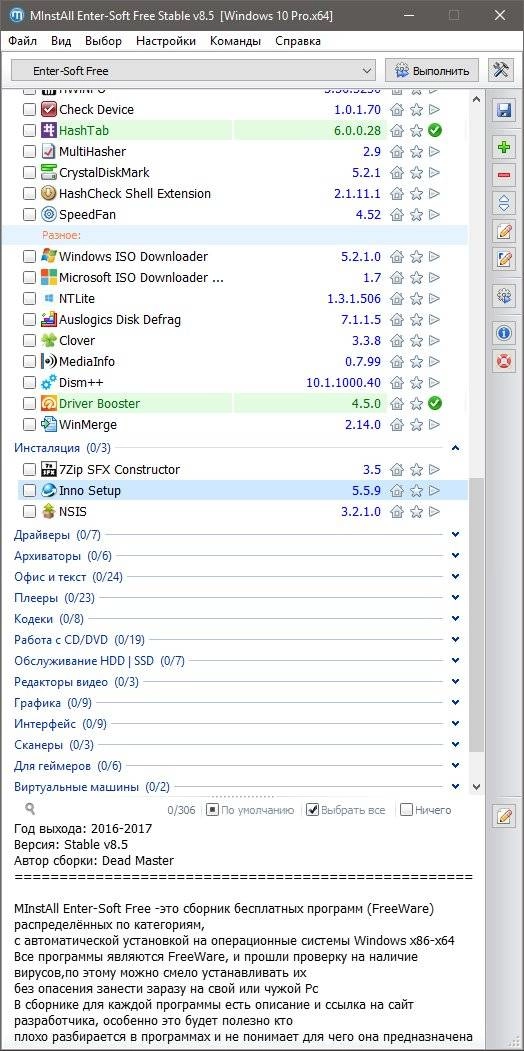Click the star icon for Inno Setup
Screen dimensions: 524x1051
click(416, 491)
